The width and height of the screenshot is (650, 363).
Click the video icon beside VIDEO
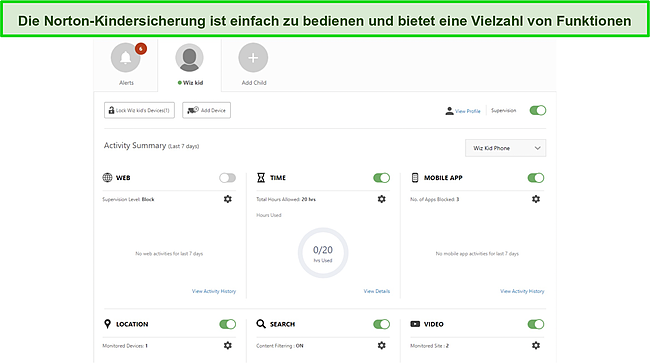click(415, 324)
